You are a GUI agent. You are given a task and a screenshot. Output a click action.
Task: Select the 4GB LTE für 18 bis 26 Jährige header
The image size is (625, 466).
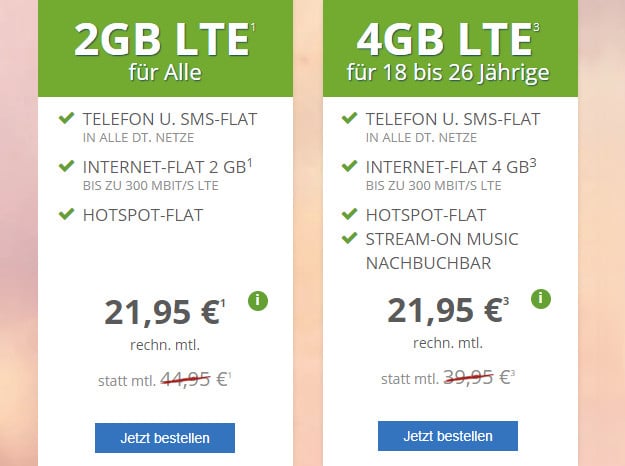click(x=450, y=48)
